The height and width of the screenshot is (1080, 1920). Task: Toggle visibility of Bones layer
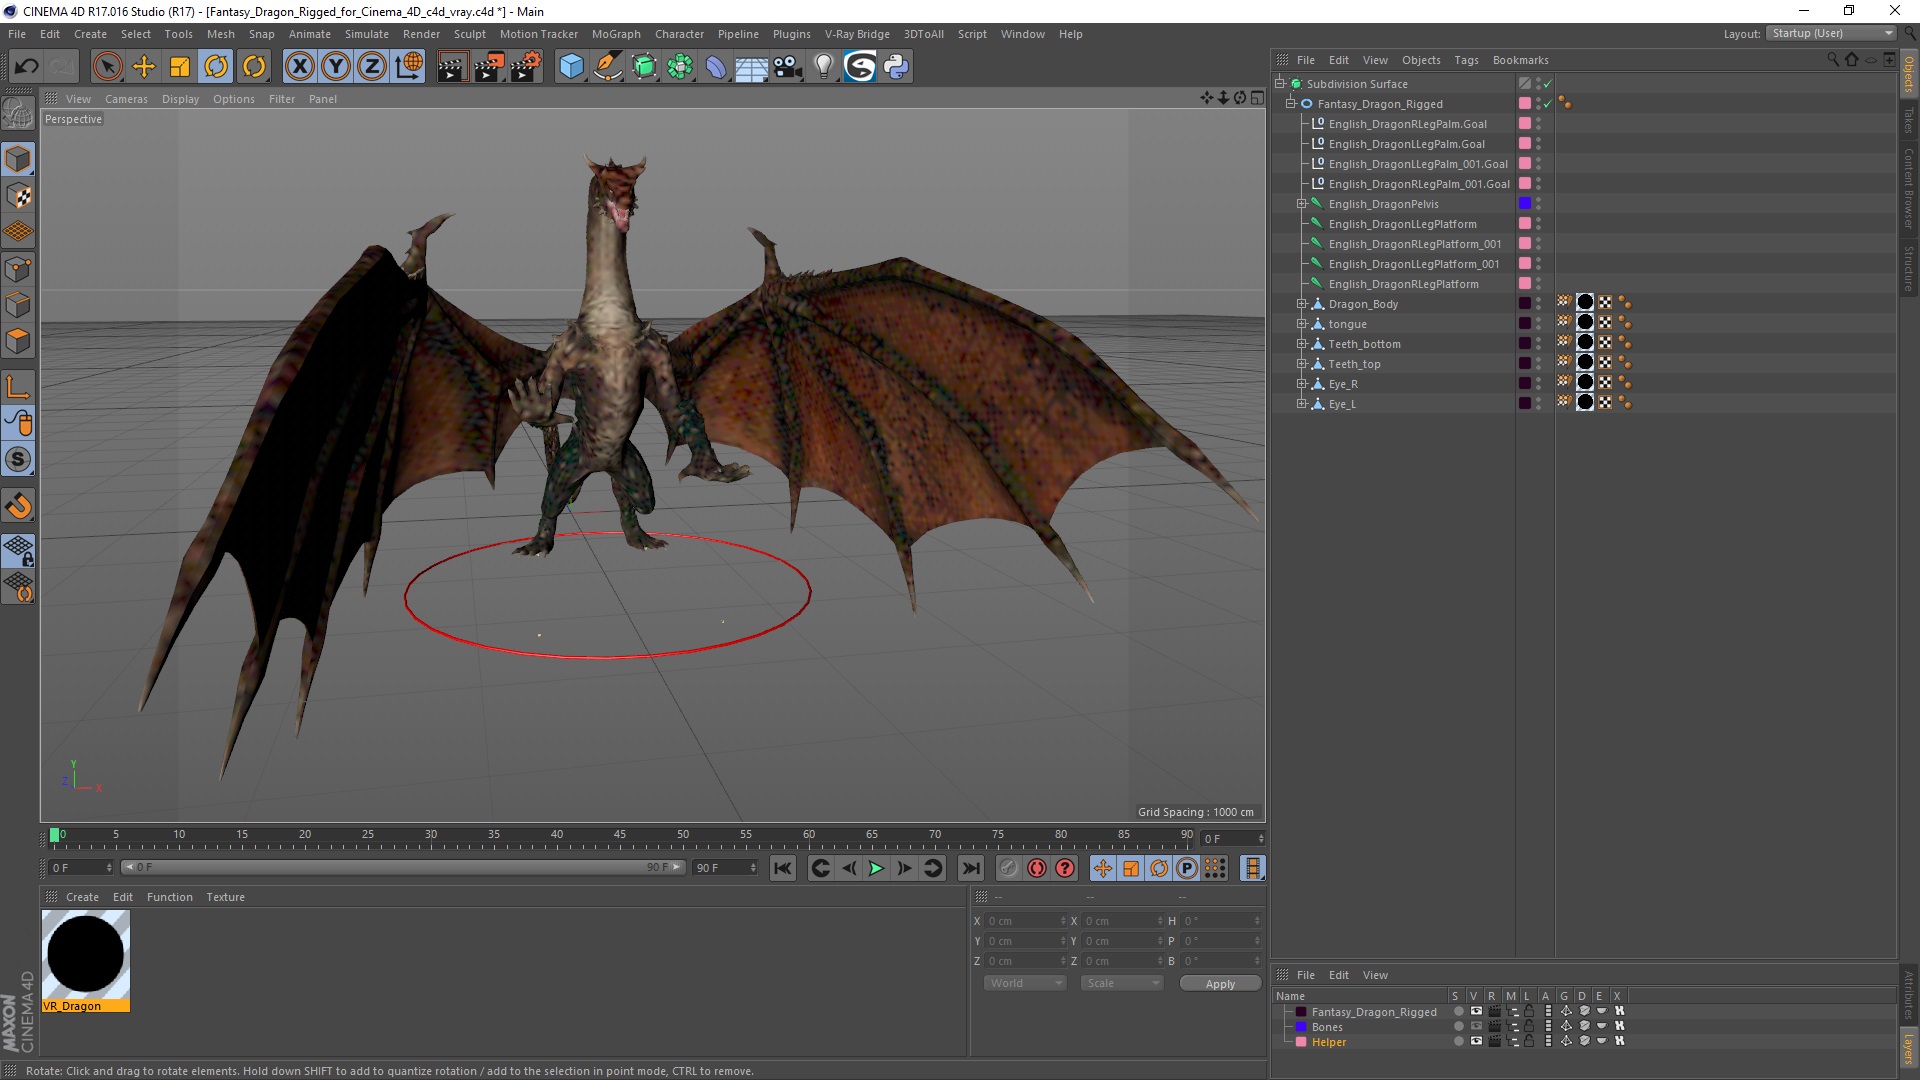[x=1476, y=1026]
